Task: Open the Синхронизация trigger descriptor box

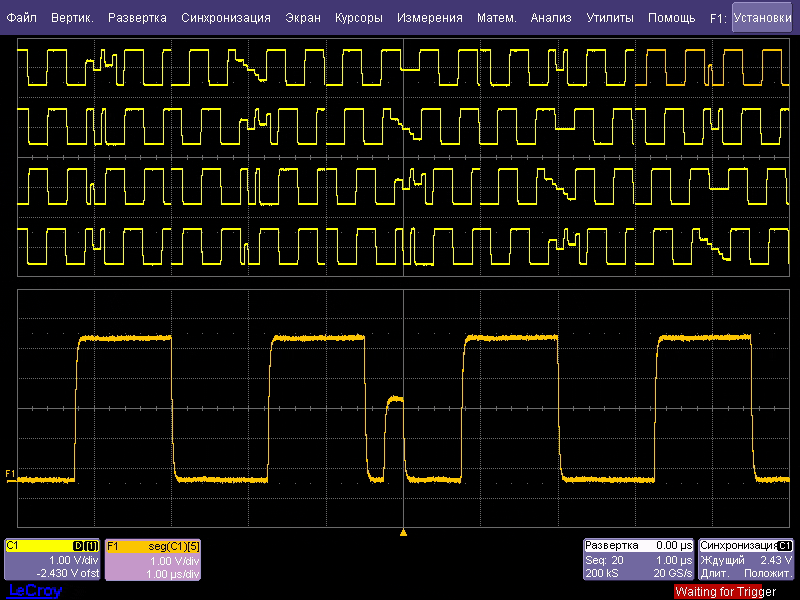Action: tap(747, 559)
